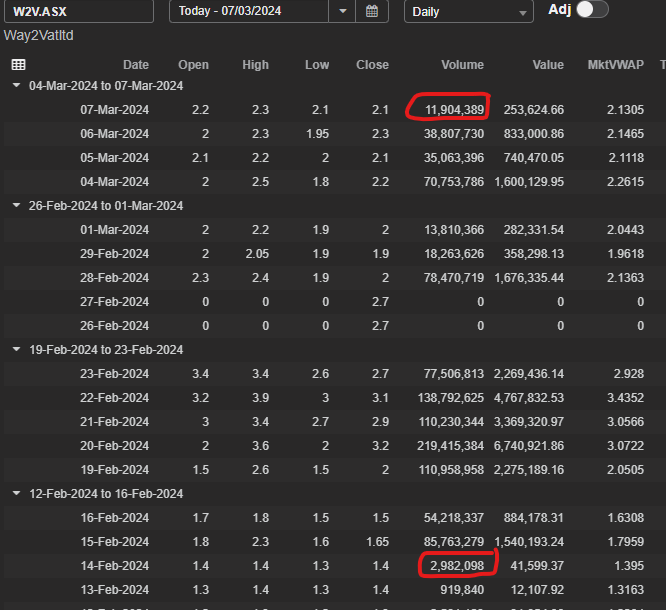The height and width of the screenshot is (610, 666).
Task: Sort by the Close column header
Action: click(372, 65)
